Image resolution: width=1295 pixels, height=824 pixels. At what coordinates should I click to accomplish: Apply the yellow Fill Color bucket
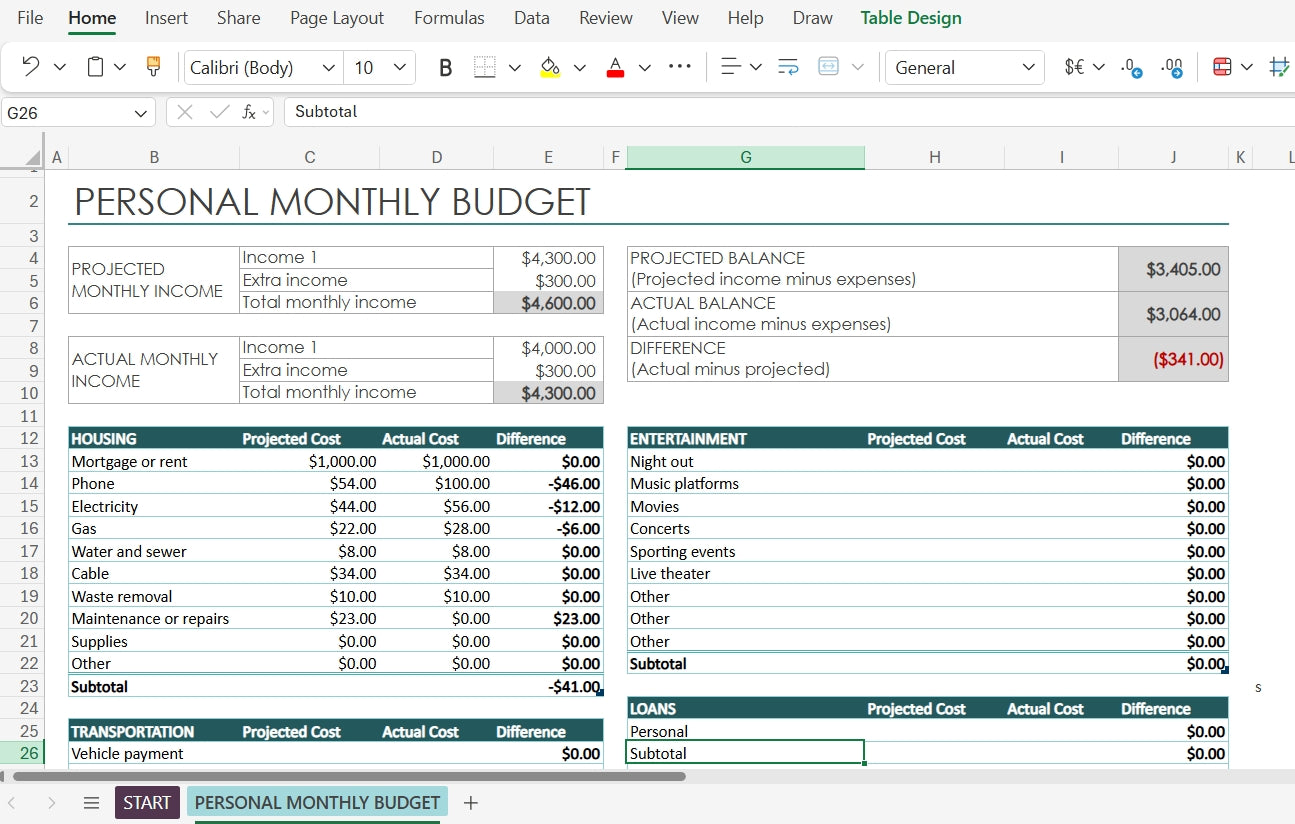pos(550,67)
